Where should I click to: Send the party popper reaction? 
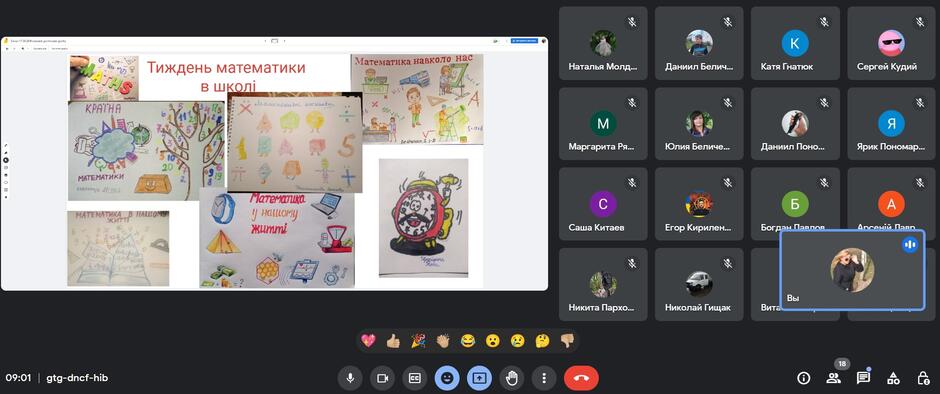[418, 341]
